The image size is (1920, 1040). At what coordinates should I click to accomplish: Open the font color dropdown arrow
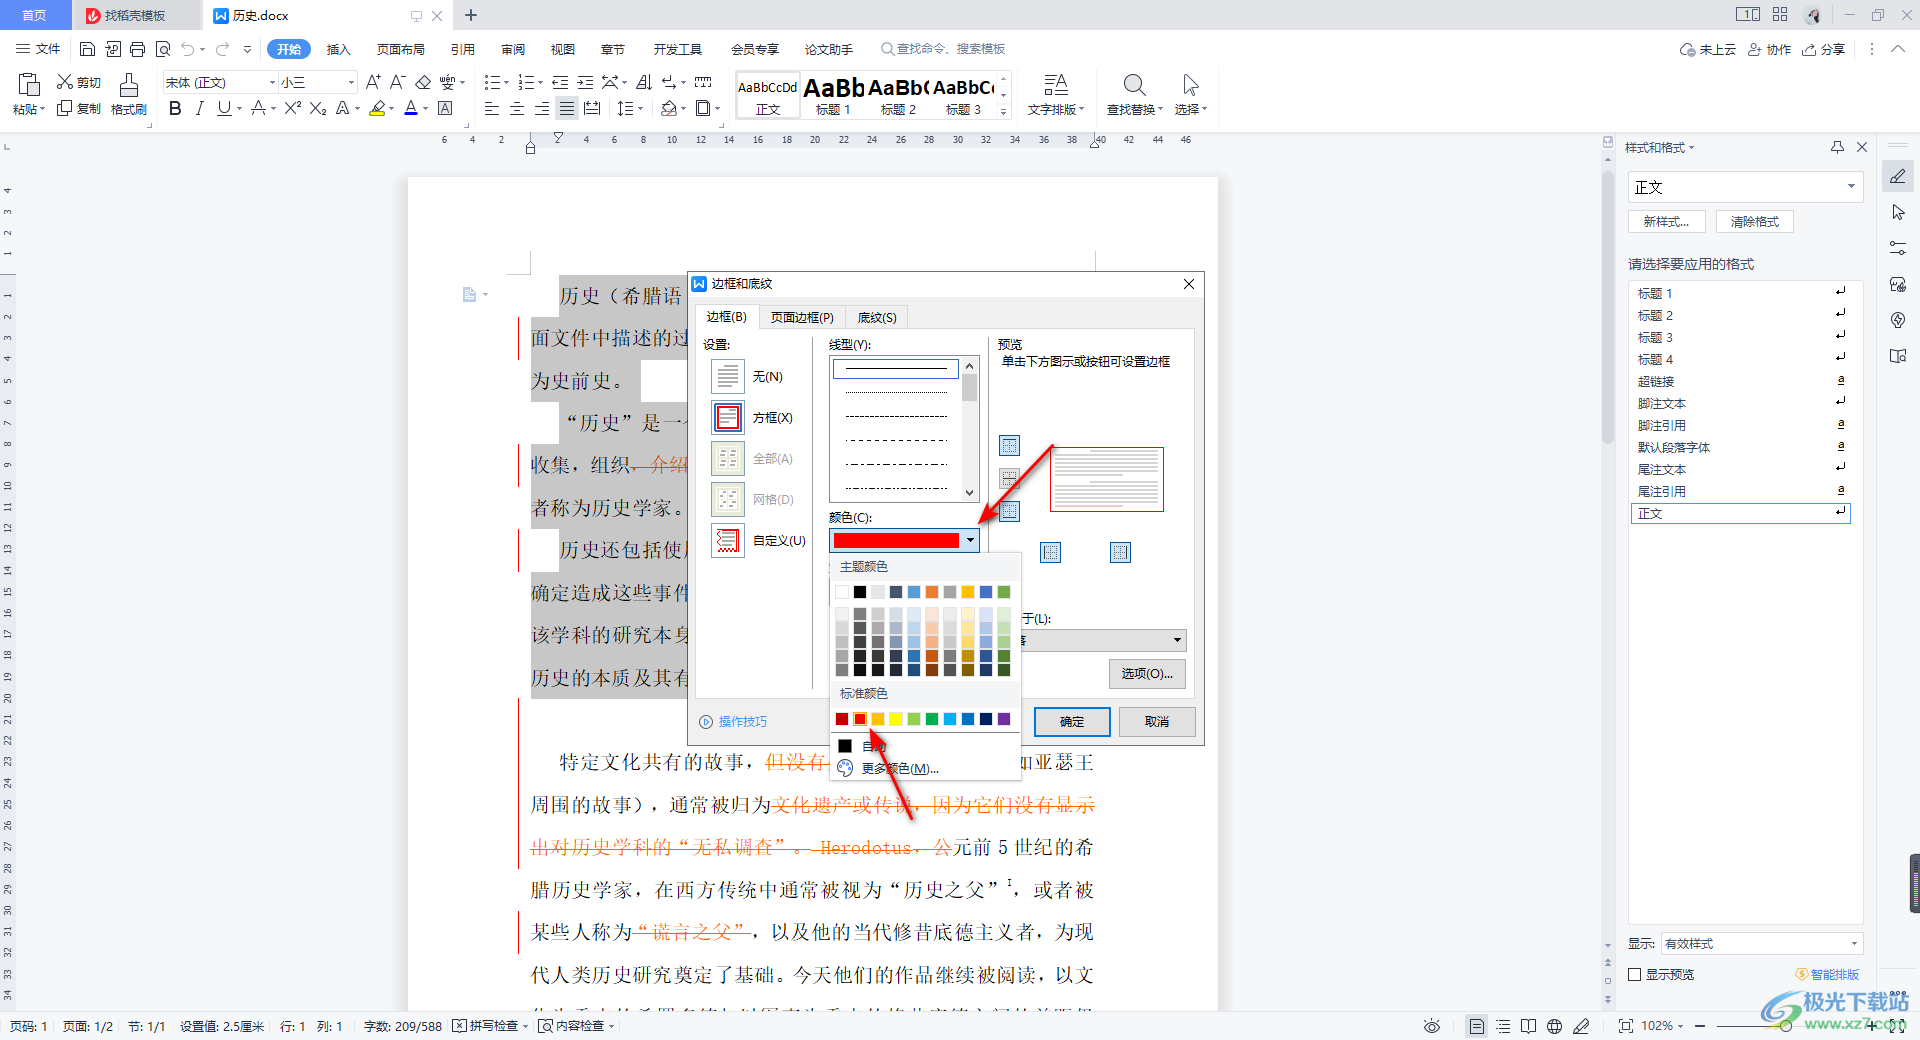(x=425, y=108)
